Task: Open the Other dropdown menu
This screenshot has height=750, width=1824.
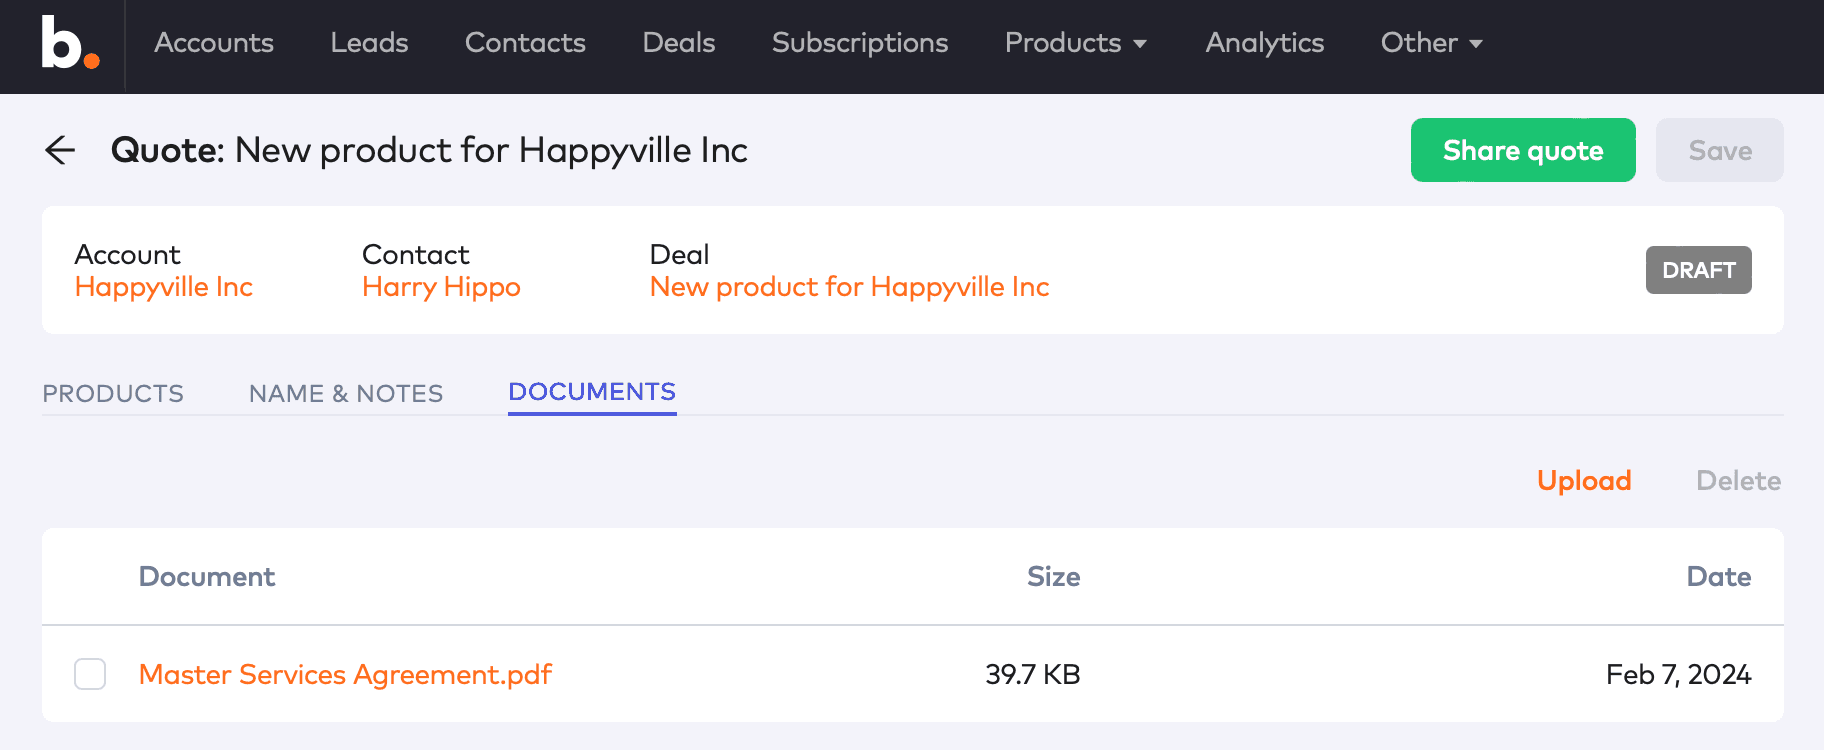Action: [1431, 43]
